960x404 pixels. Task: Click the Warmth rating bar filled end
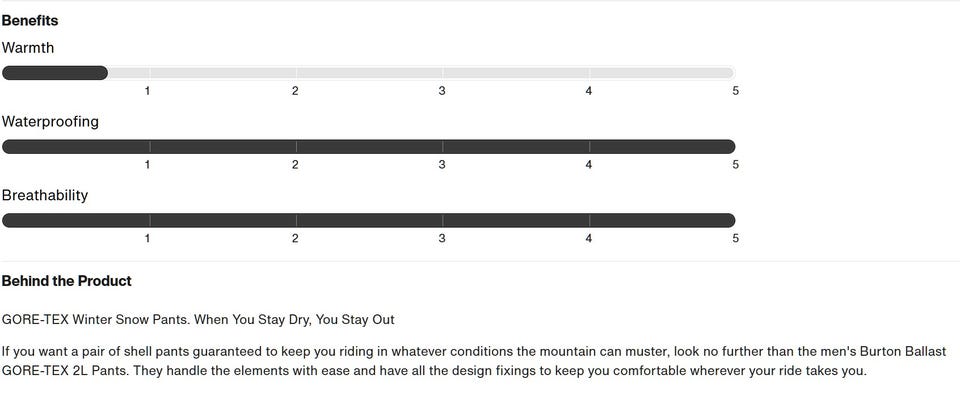click(x=100, y=73)
